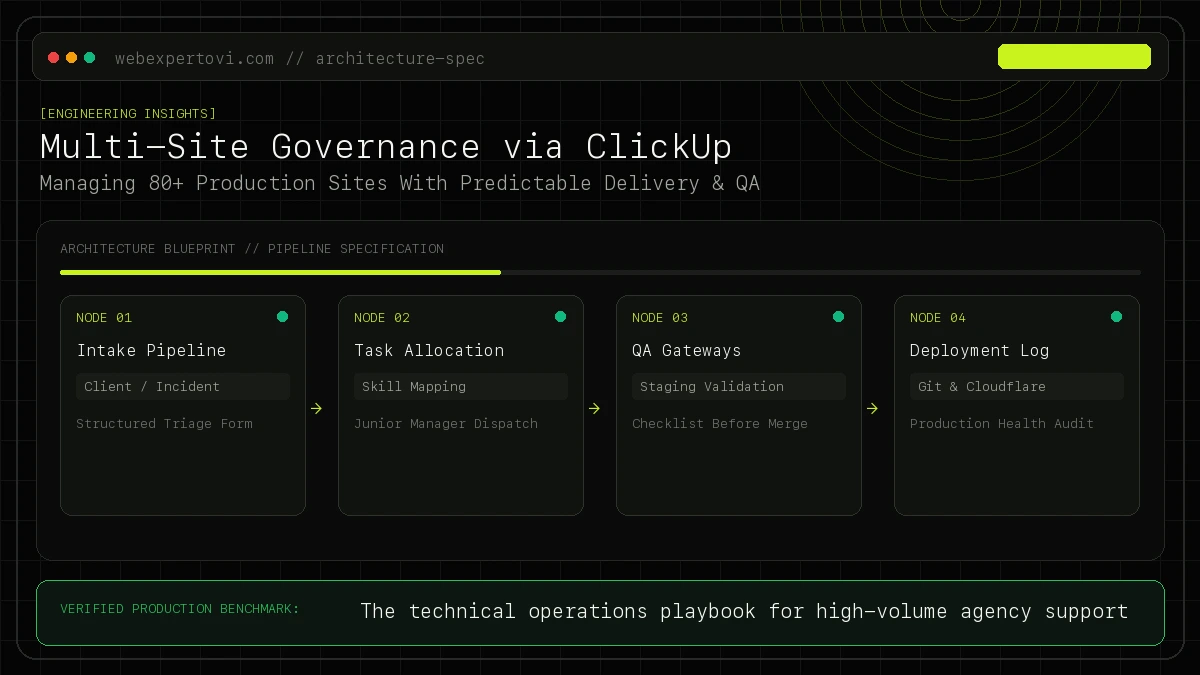Image resolution: width=1200 pixels, height=675 pixels.
Task: Click the Multi-Site Governance via ClickUp title
Action: (x=386, y=146)
